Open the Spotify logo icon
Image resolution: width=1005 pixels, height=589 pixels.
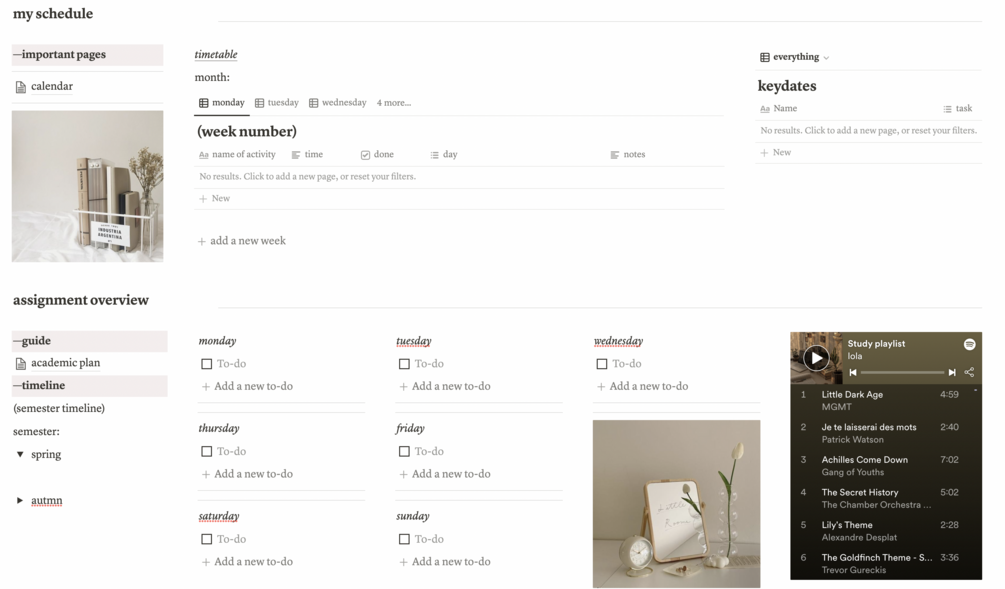[x=969, y=344]
